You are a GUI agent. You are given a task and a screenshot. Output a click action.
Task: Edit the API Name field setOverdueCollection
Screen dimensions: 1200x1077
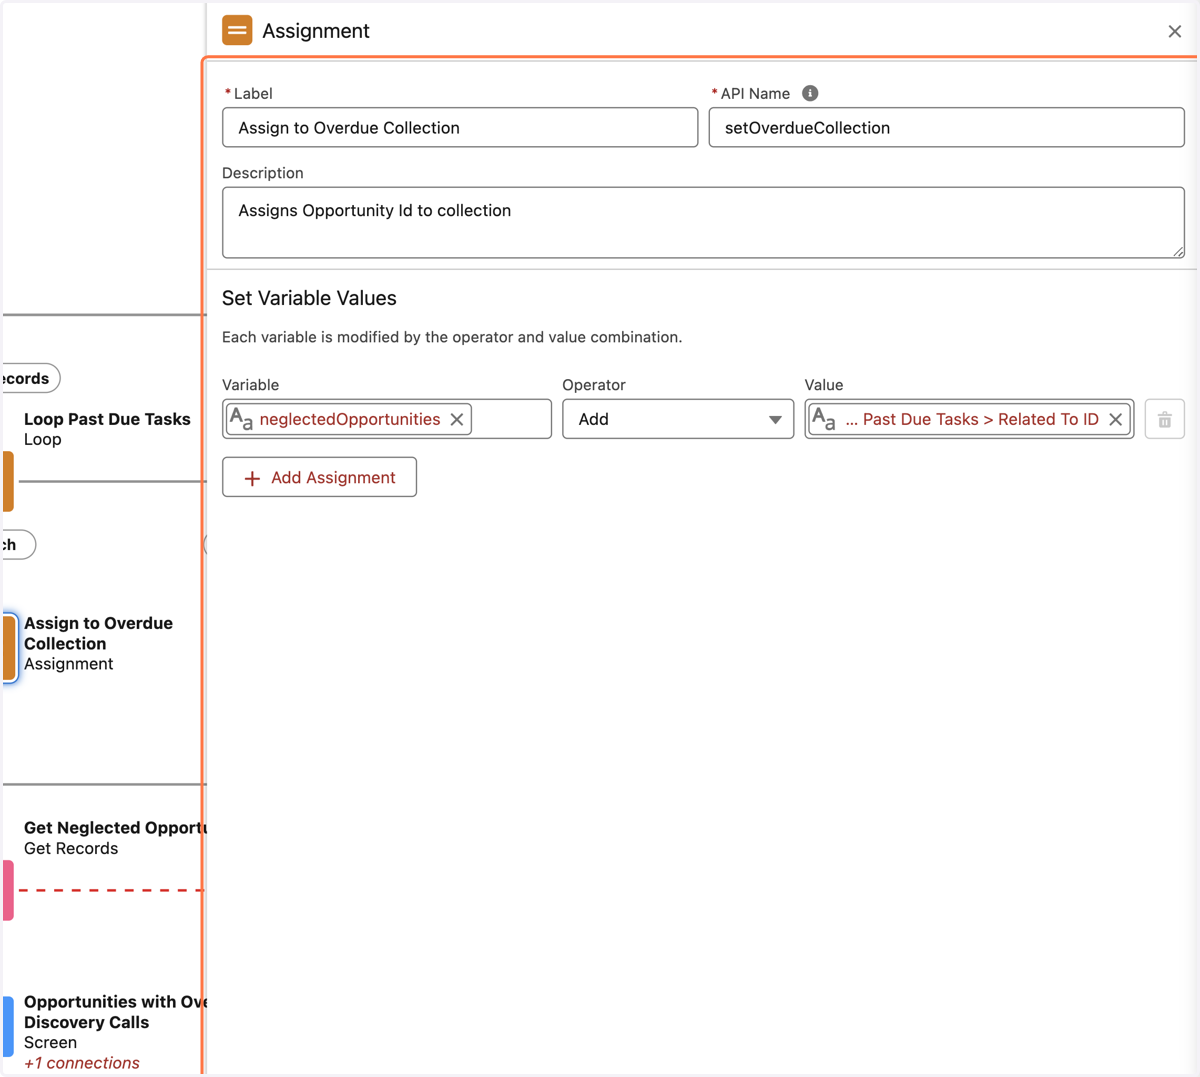(x=946, y=128)
